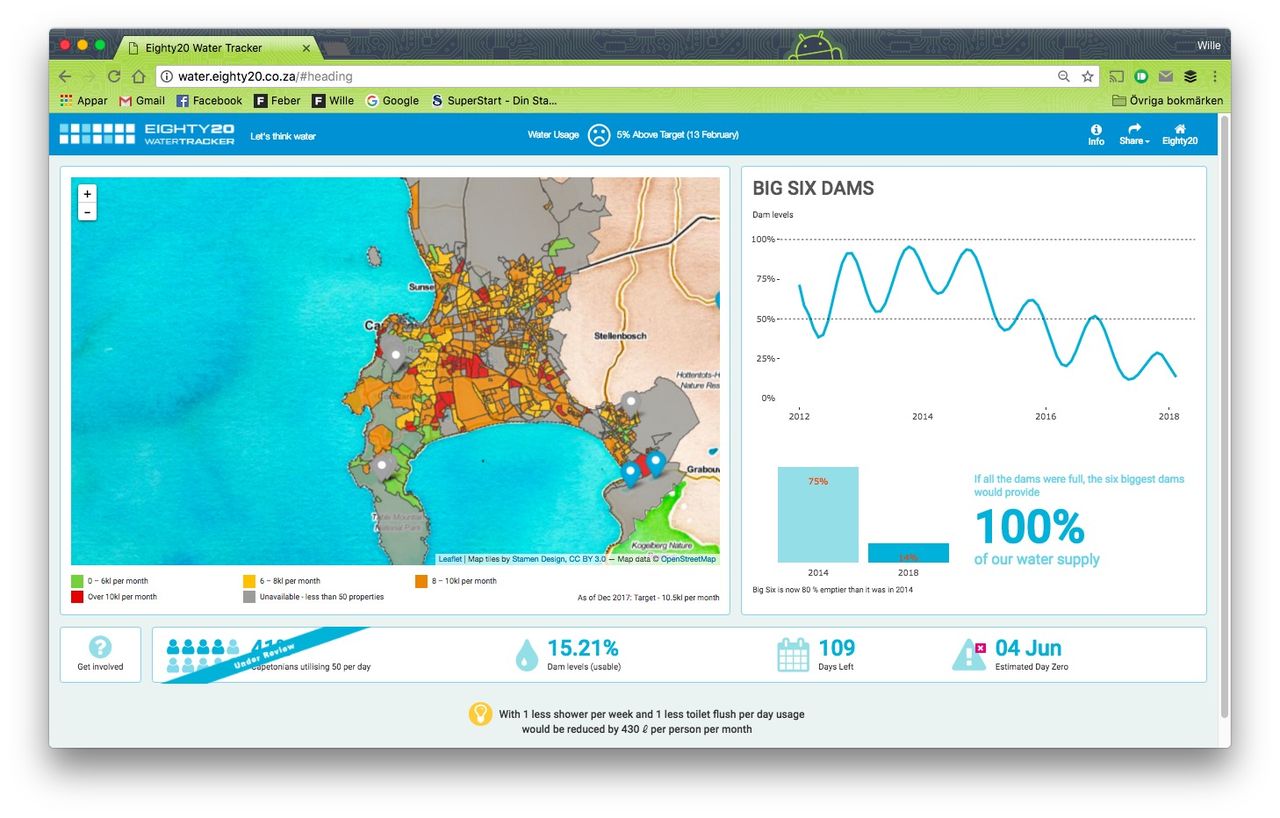Click the calendar Days Left icon

click(x=793, y=654)
